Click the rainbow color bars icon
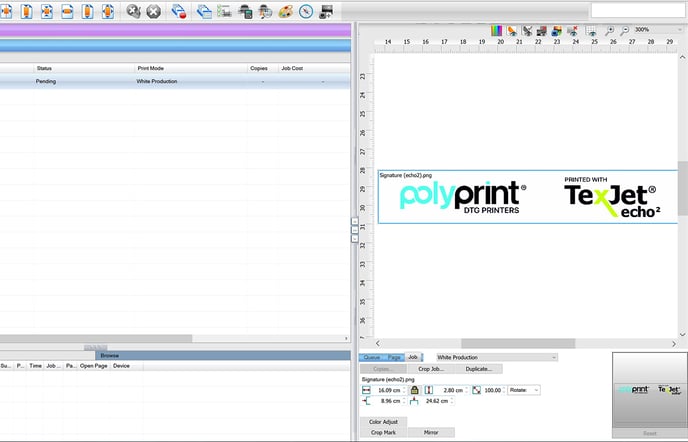 [x=496, y=30]
